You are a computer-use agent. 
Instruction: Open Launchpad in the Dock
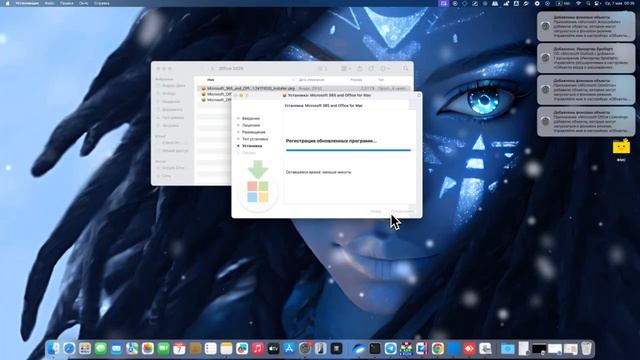click(85, 349)
